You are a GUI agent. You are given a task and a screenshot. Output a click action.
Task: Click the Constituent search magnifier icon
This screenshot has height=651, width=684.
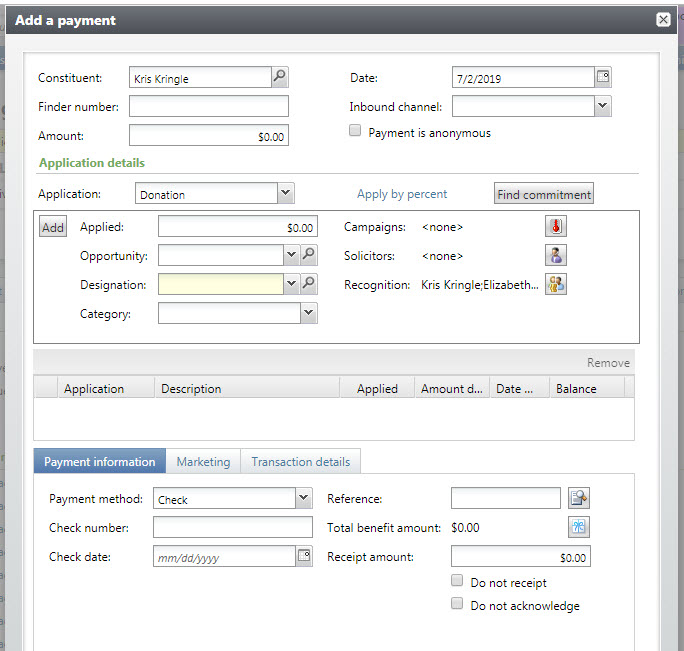(x=280, y=77)
